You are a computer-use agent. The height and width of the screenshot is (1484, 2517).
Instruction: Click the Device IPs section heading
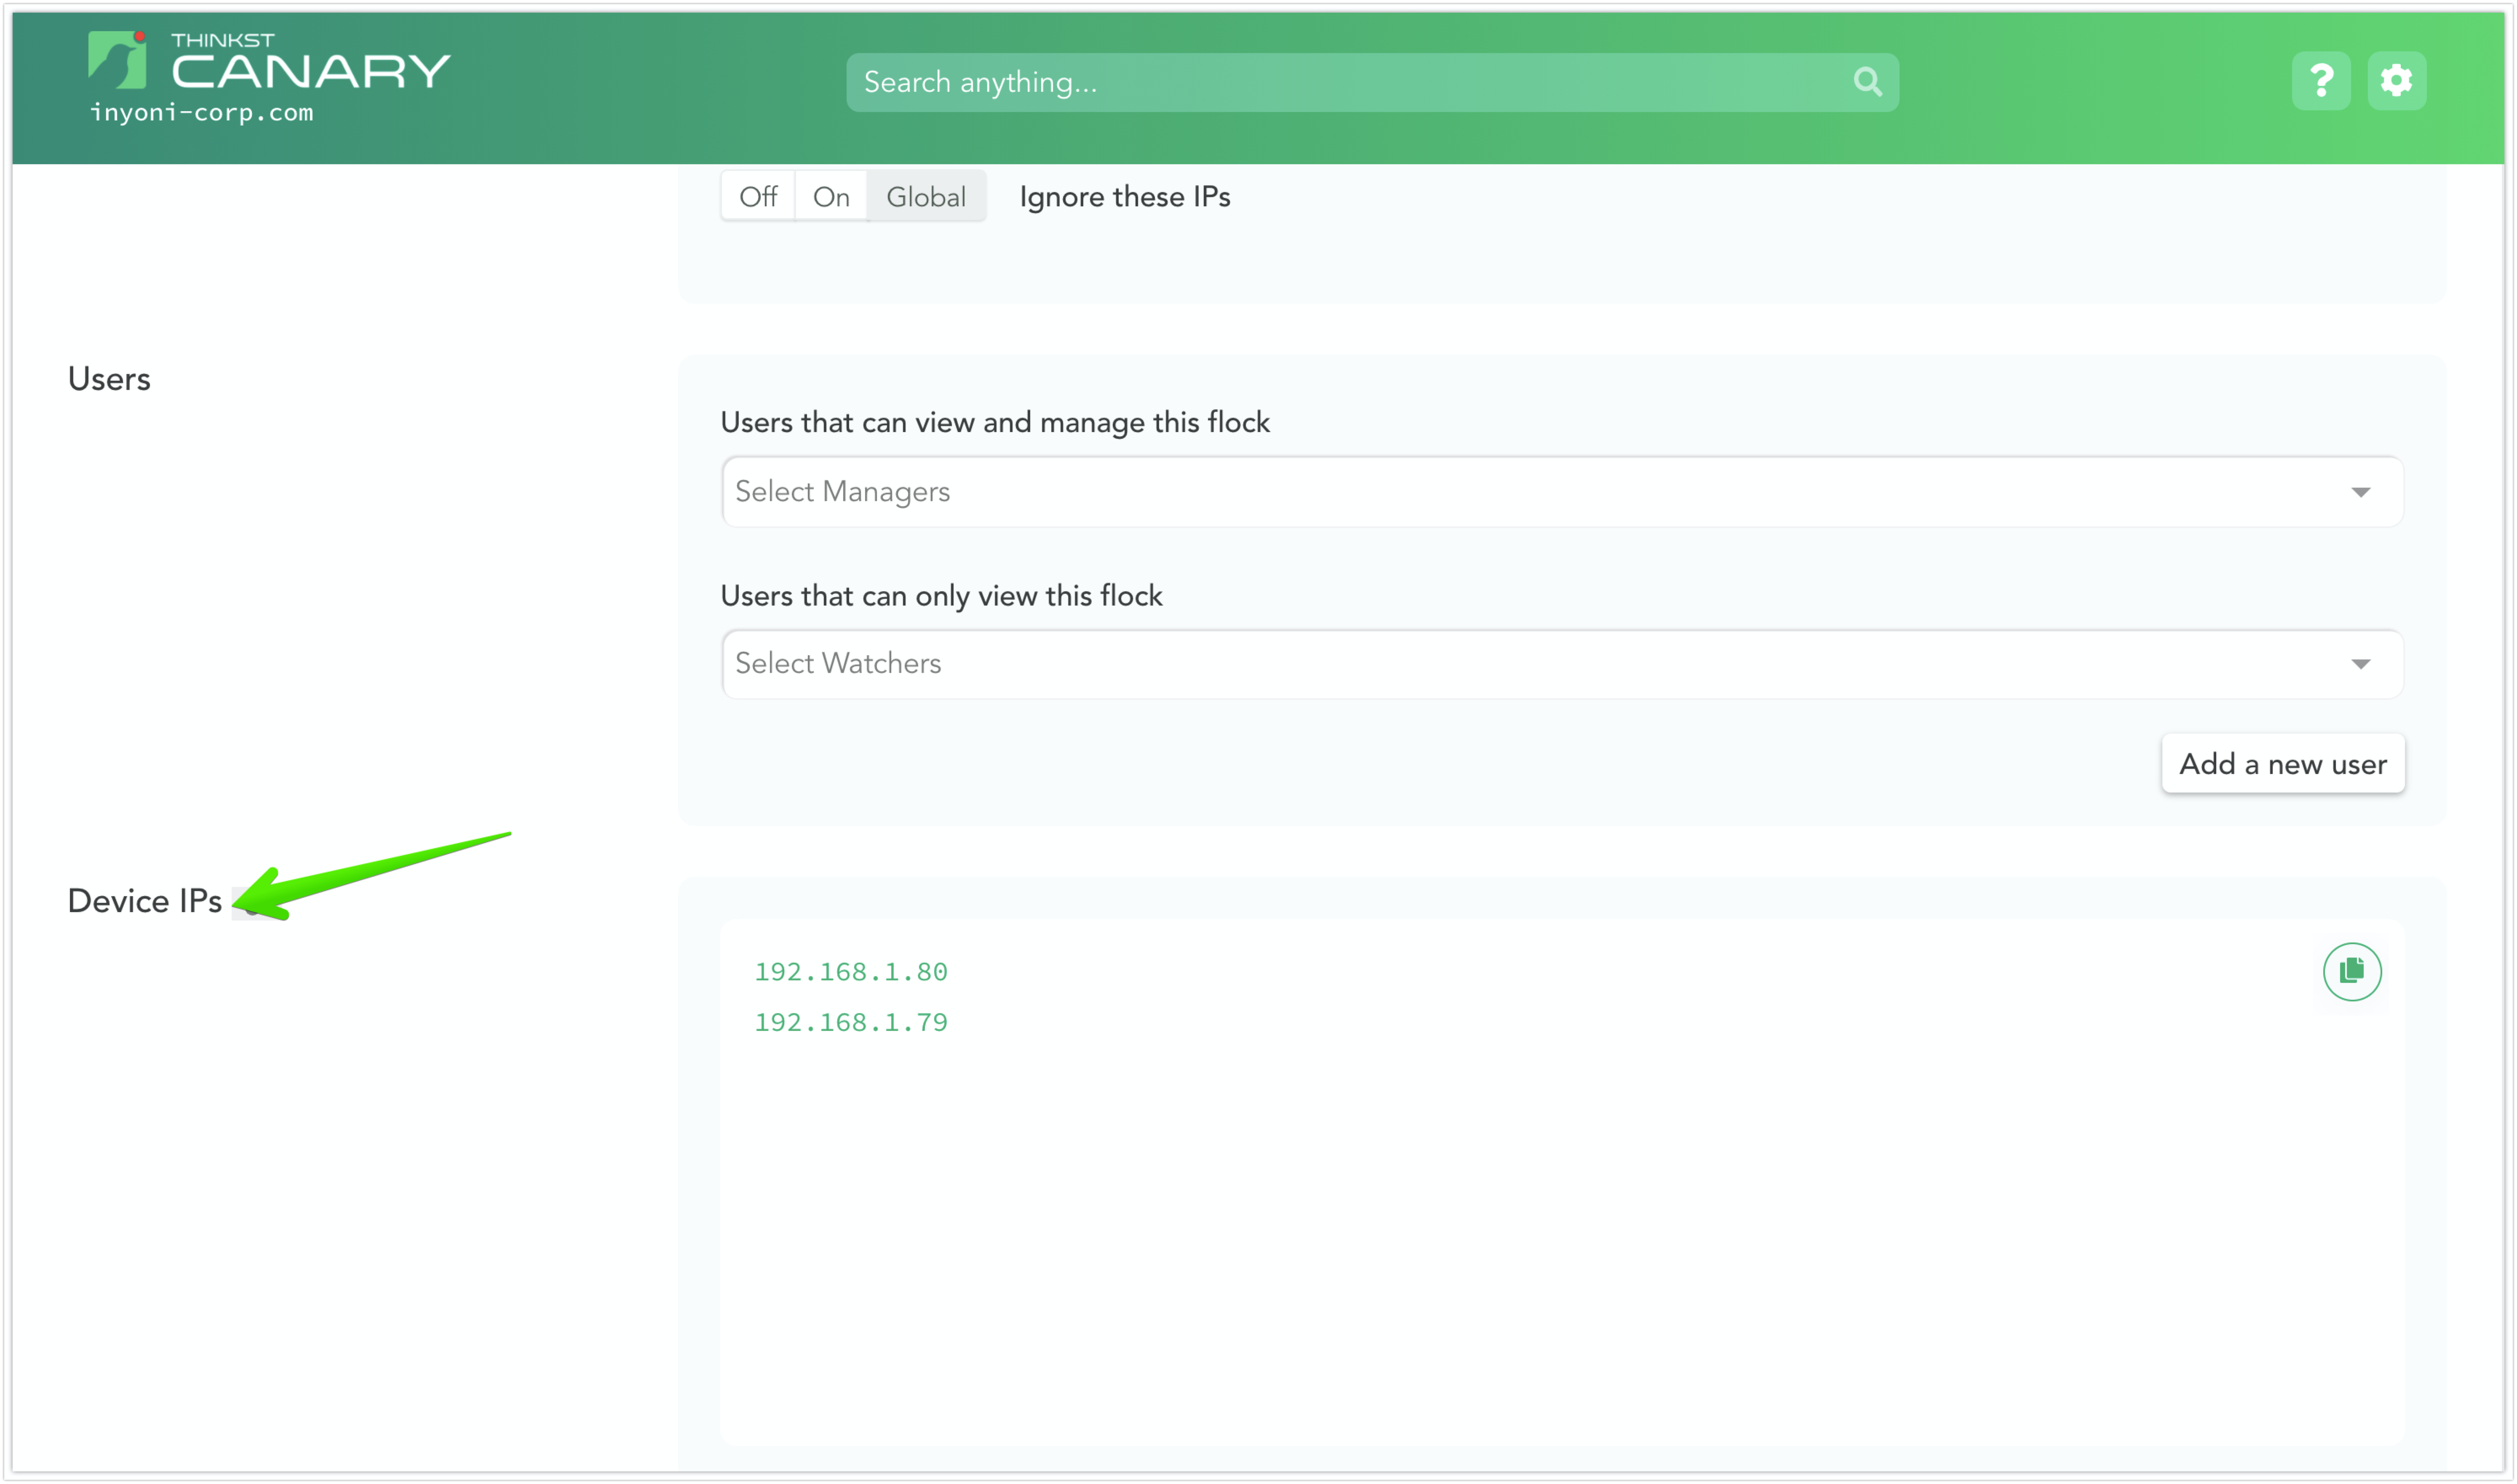[x=145, y=901]
